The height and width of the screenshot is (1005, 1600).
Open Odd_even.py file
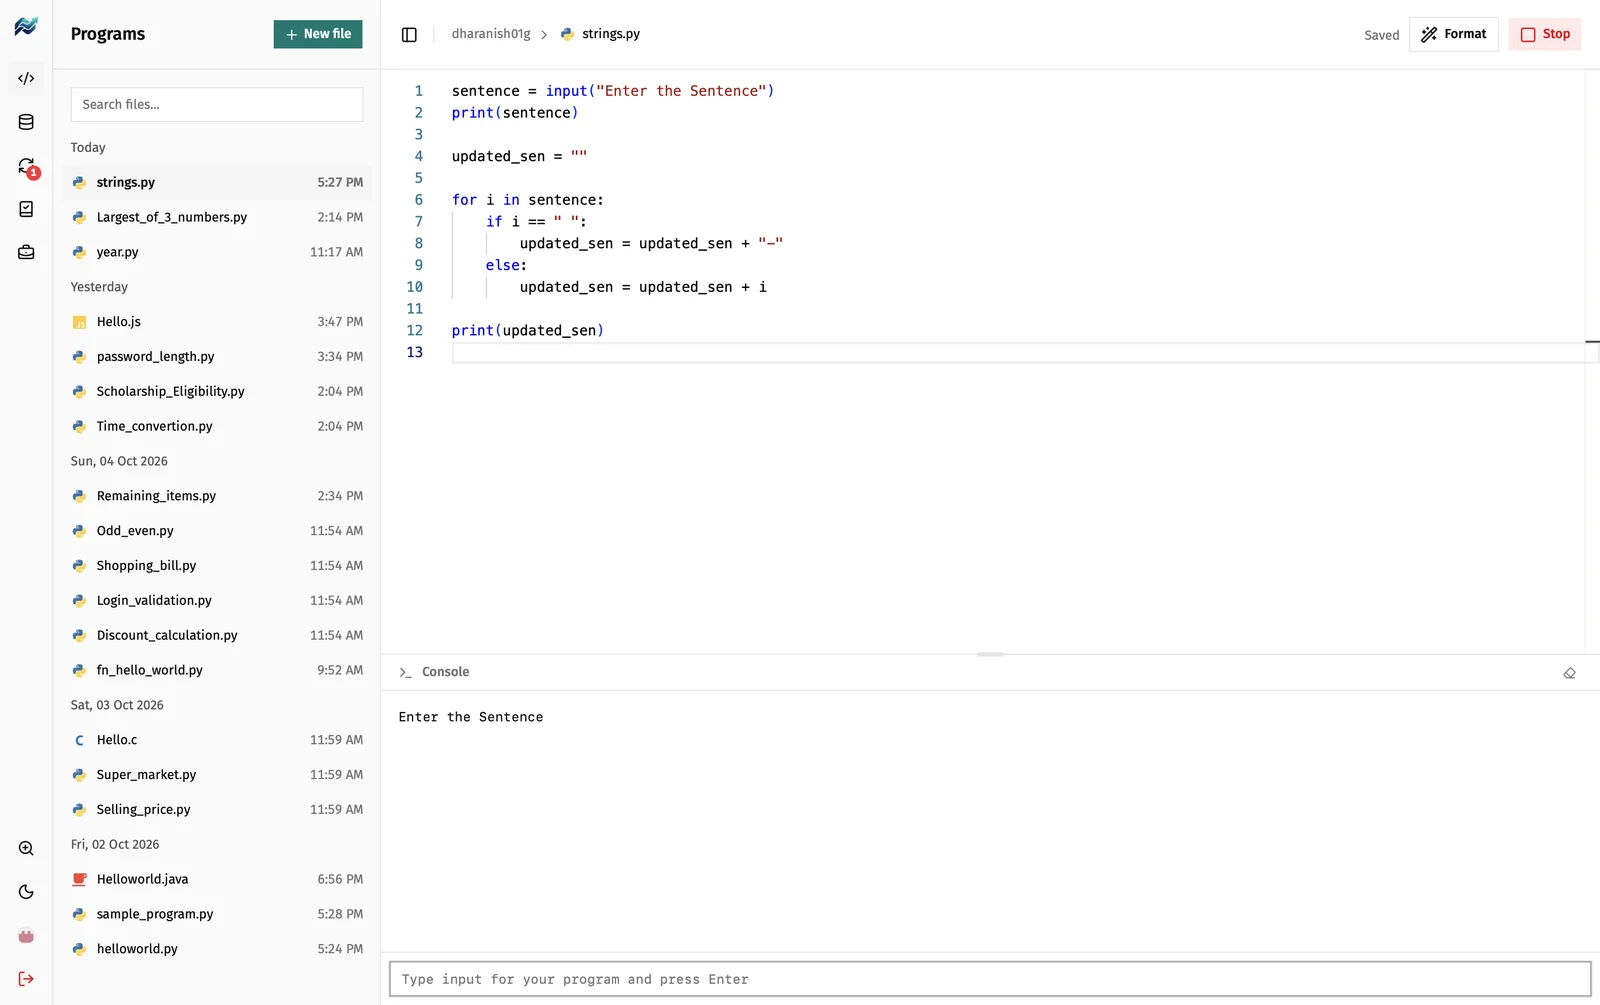tap(217, 531)
